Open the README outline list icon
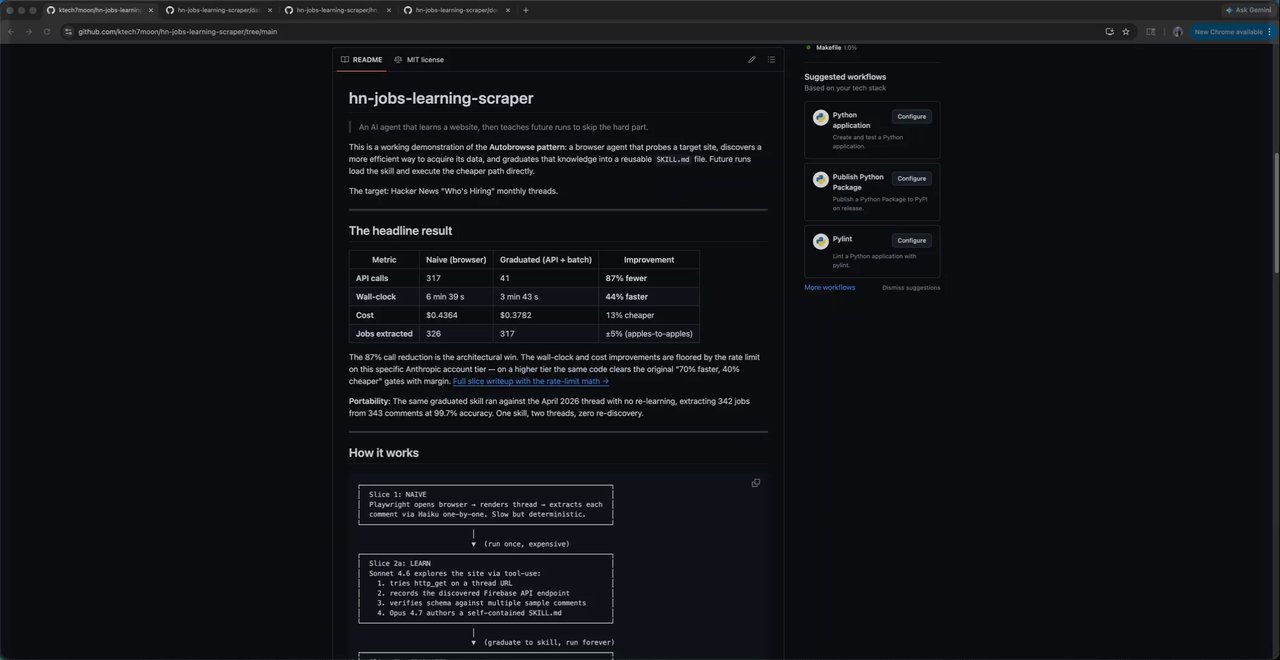 click(771, 60)
